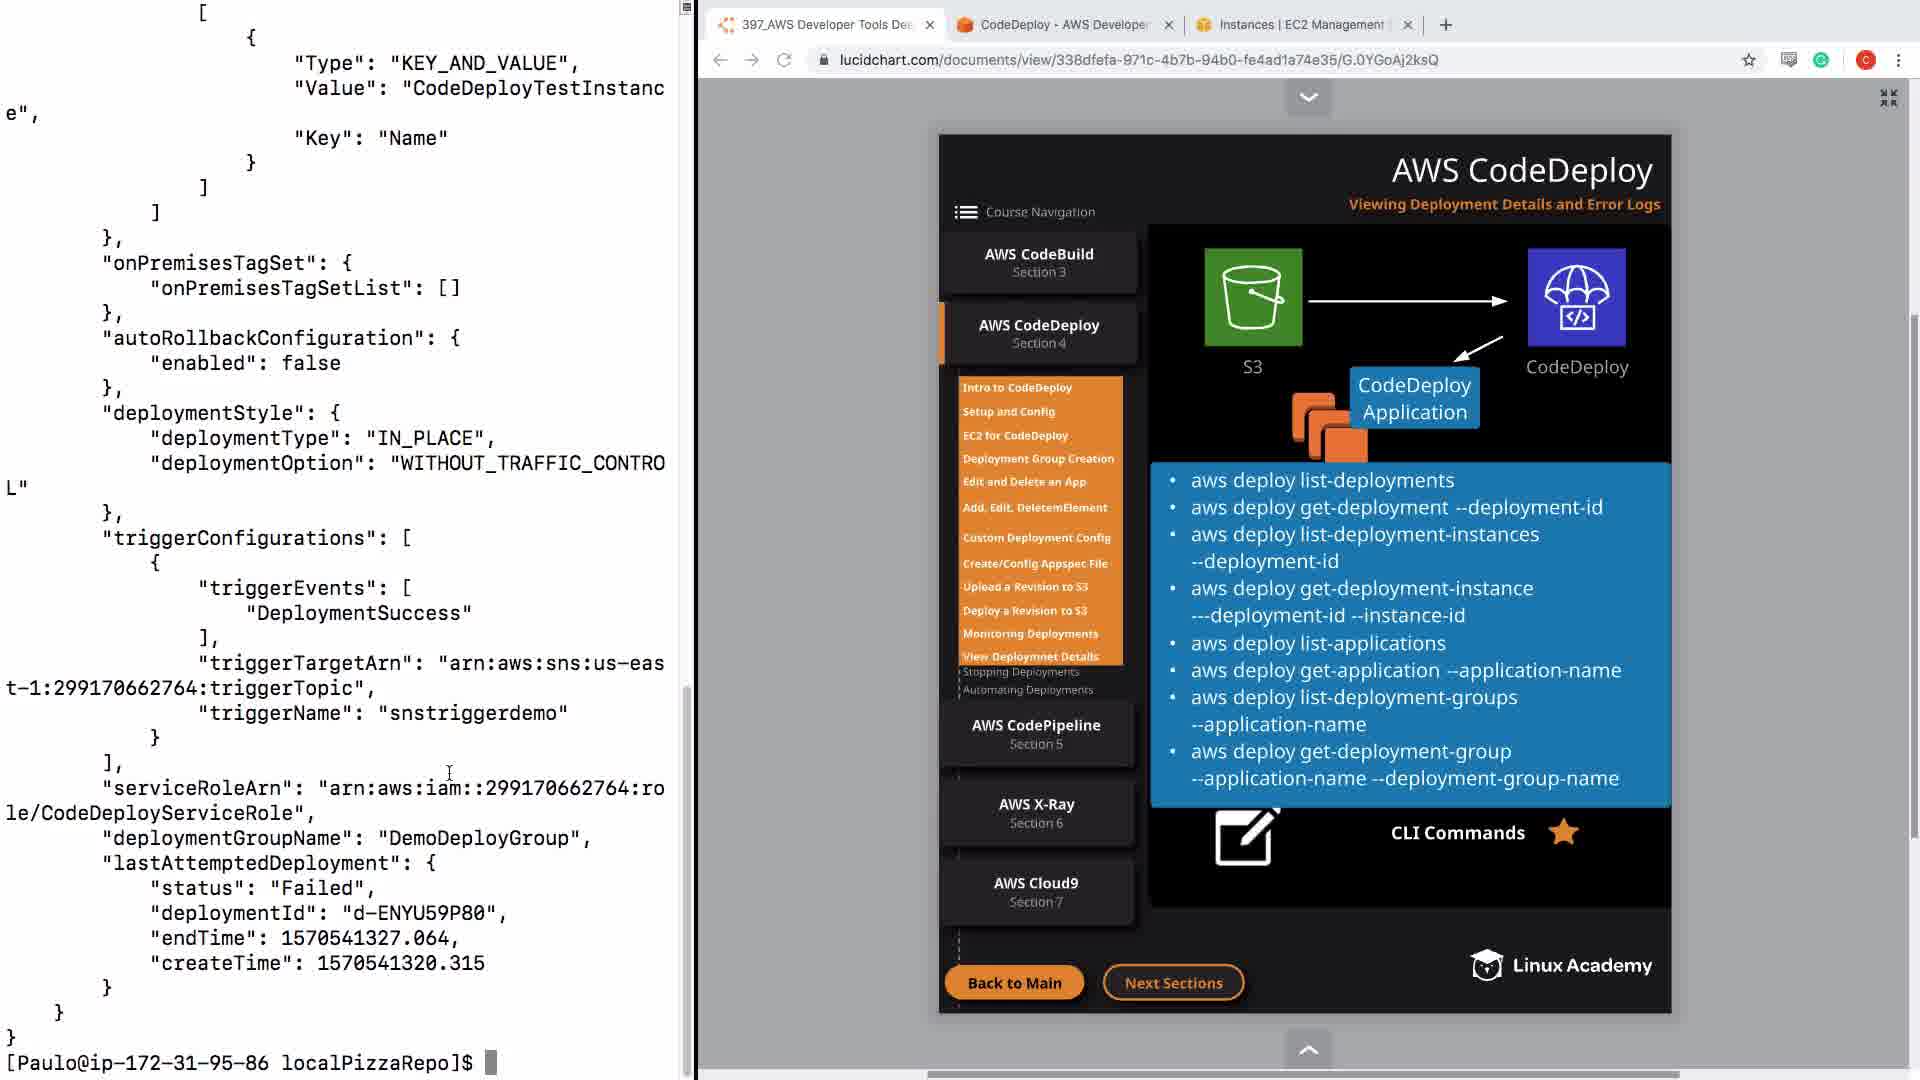1920x1080 pixels.
Task: Select the AWS CodePipeline Section 5 item
Action: [1036, 733]
